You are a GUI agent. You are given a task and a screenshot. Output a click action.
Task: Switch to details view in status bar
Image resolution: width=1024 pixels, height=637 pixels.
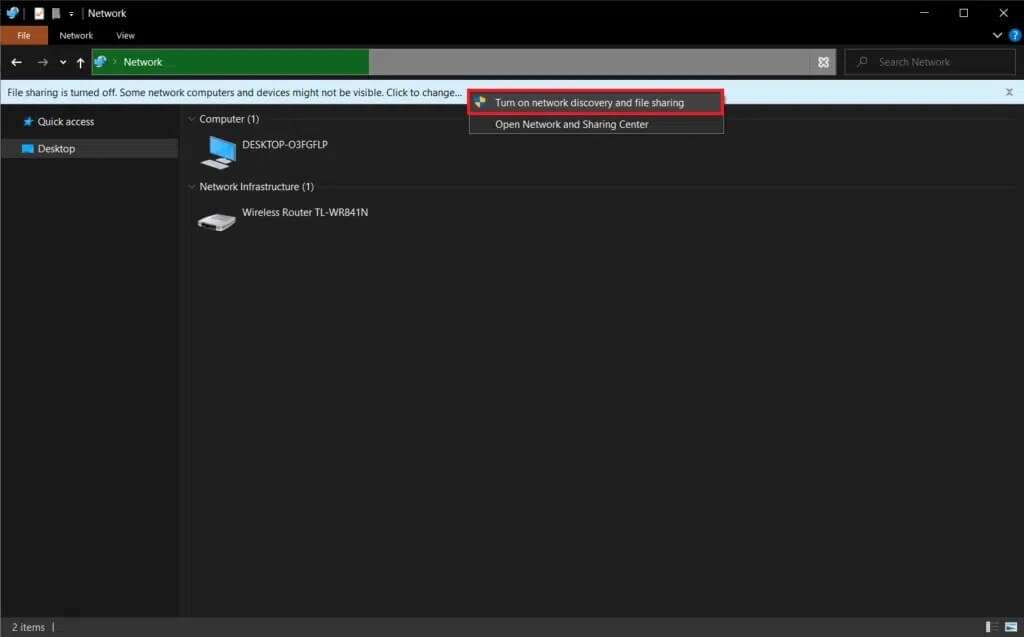pyautogui.click(x=991, y=627)
